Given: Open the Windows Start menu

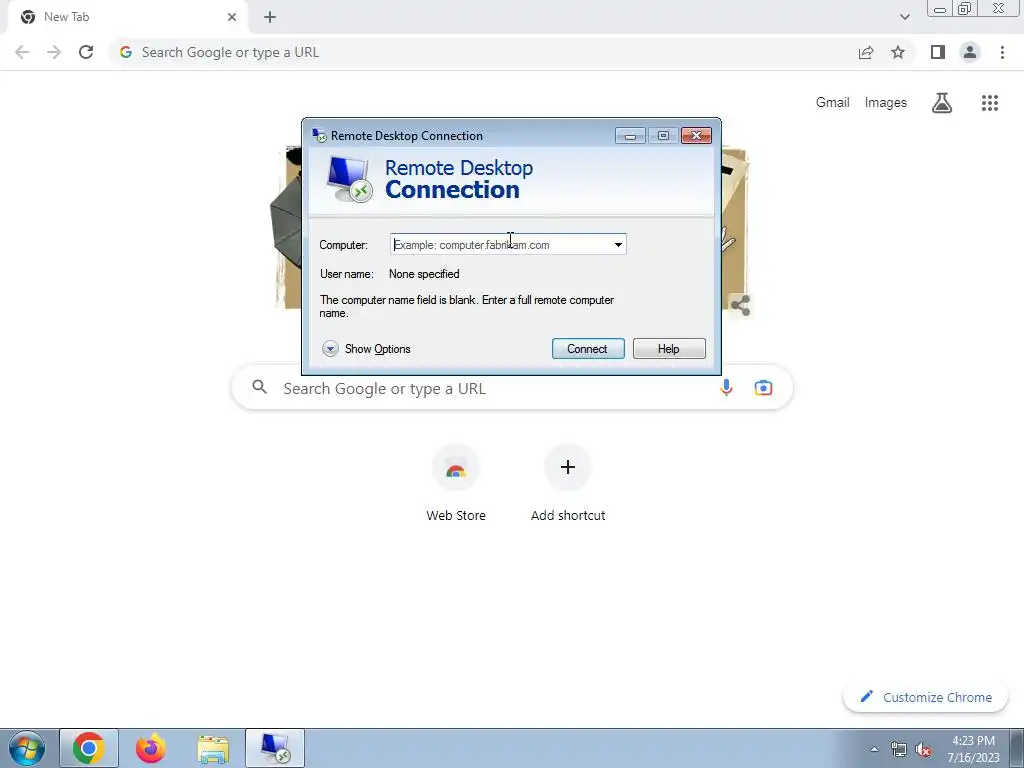Looking at the screenshot, I should [x=27, y=748].
